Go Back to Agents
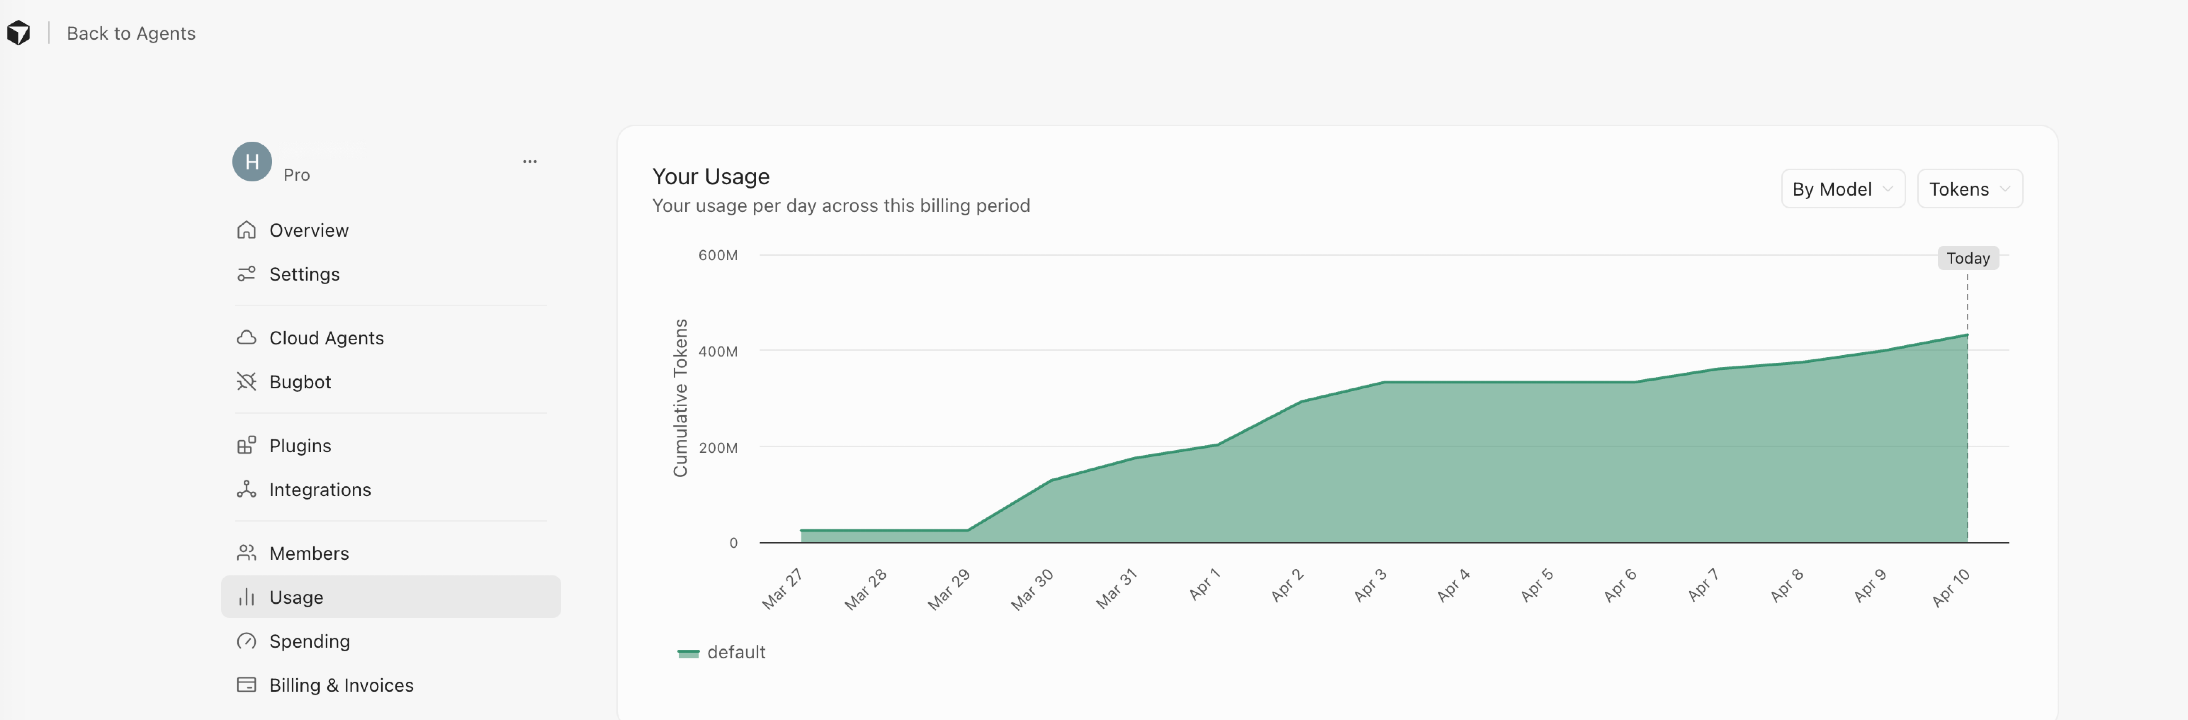Screen dimensions: 2188x720 pos(131,33)
